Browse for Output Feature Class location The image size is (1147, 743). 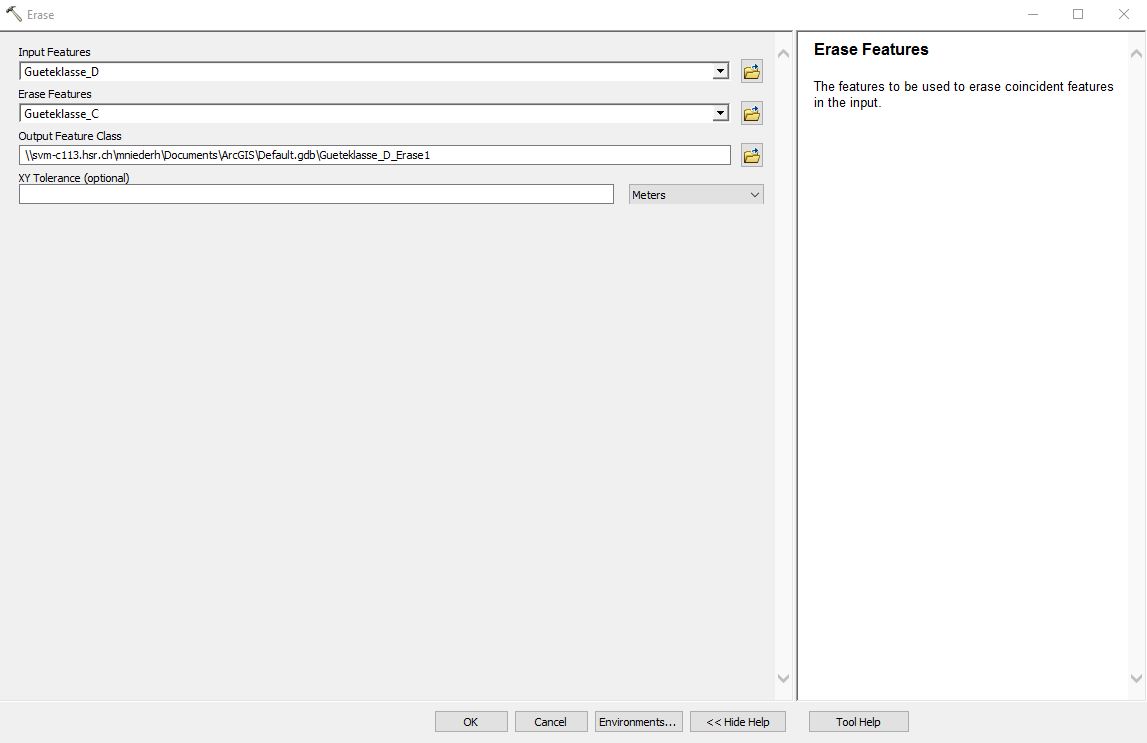[751, 156]
